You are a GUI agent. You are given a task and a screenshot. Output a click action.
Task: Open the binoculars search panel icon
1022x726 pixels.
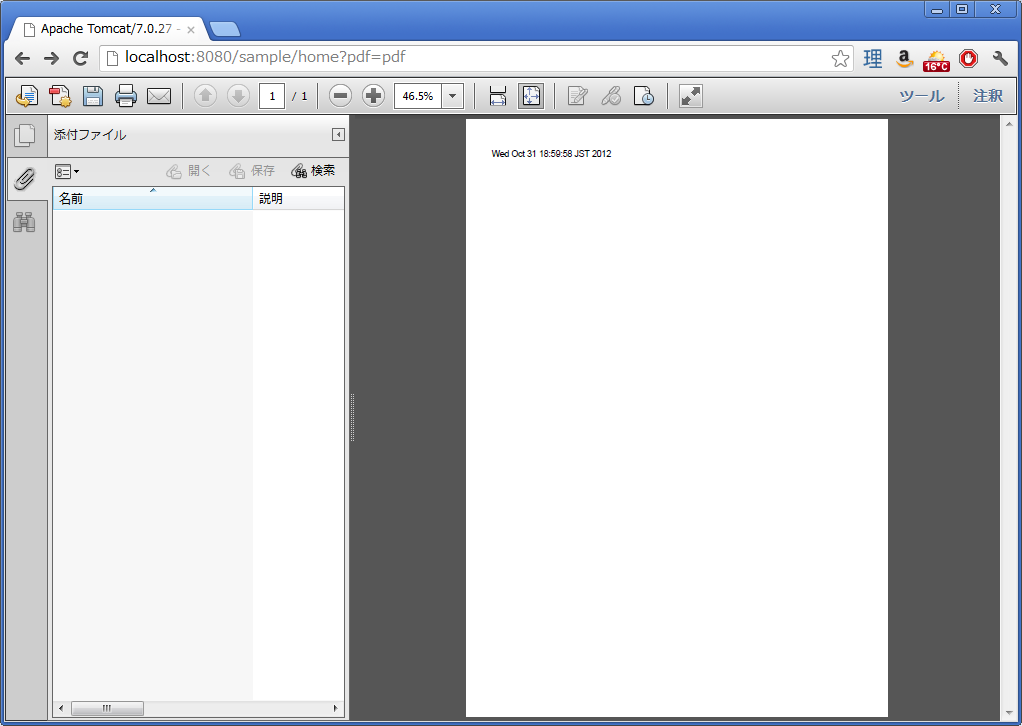pos(24,222)
